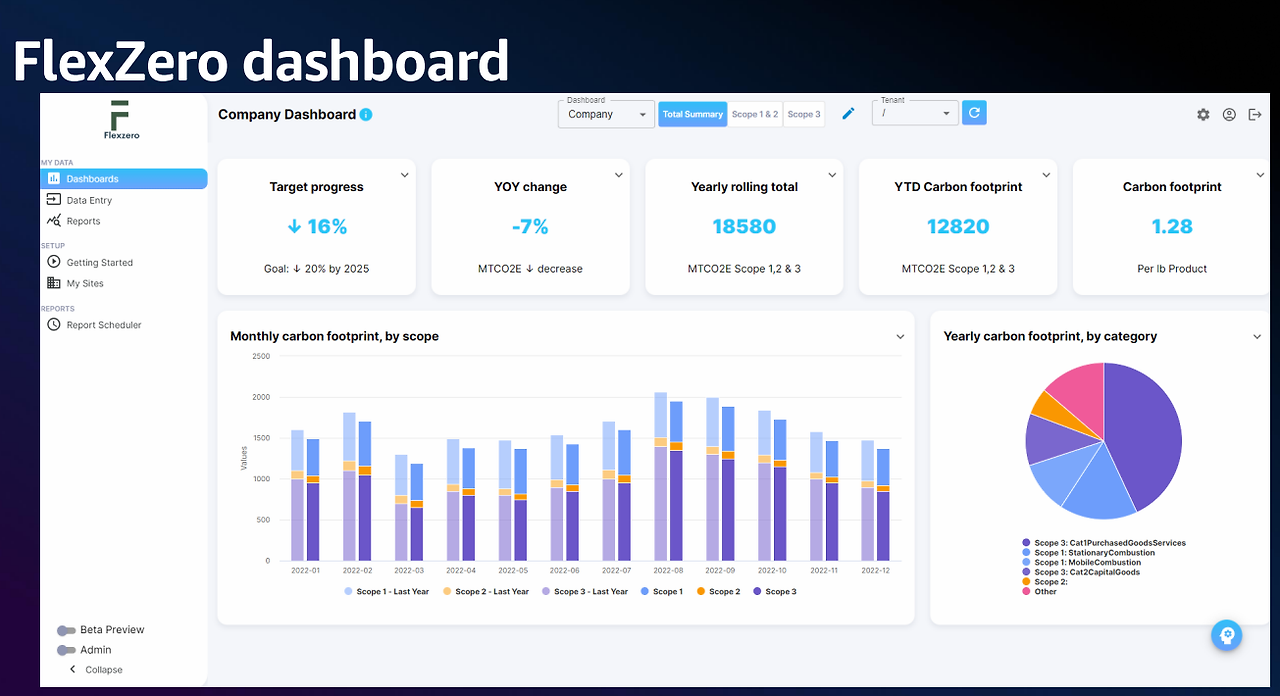Expand the Yearly rolling total card menu
Screen dimensions: 1280x696
tap(833, 175)
